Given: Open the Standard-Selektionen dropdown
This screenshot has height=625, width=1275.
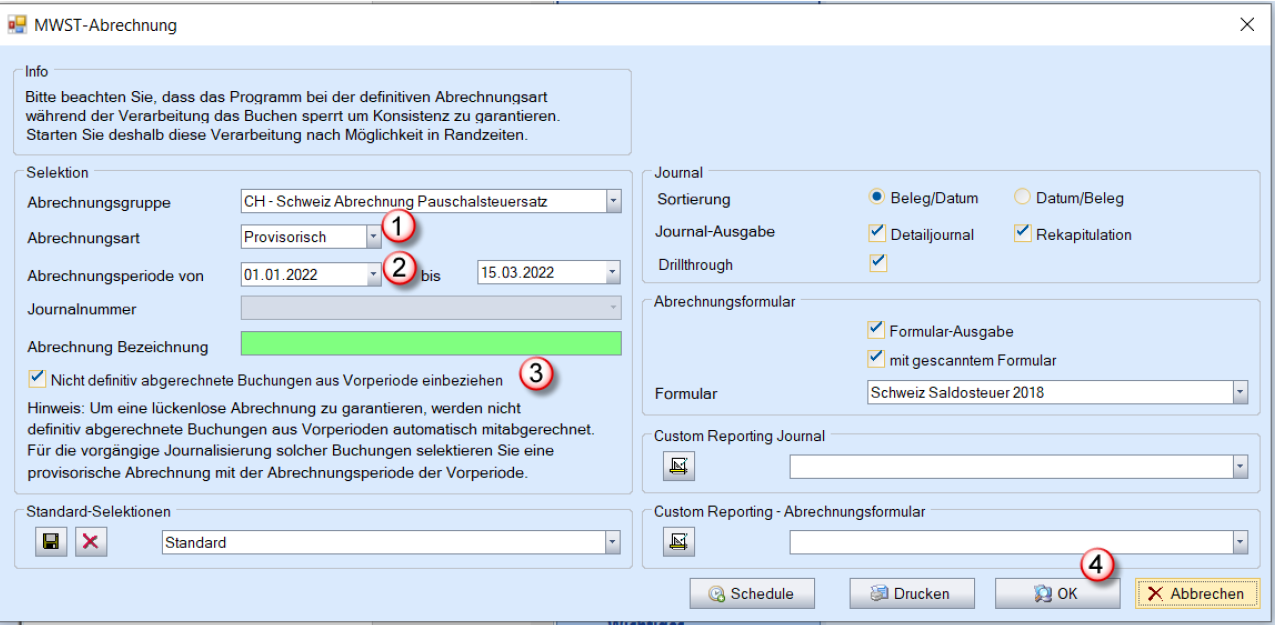Looking at the screenshot, I should pos(613,542).
